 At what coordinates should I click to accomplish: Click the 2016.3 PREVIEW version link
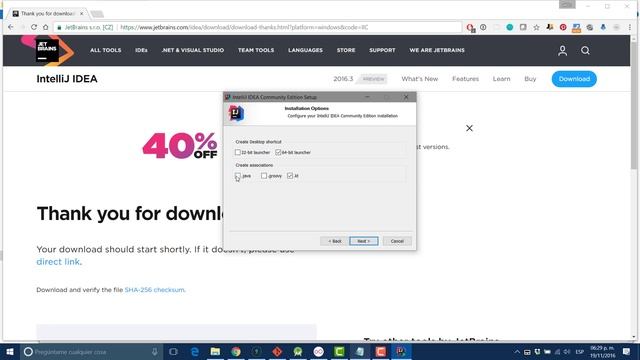point(360,79)
